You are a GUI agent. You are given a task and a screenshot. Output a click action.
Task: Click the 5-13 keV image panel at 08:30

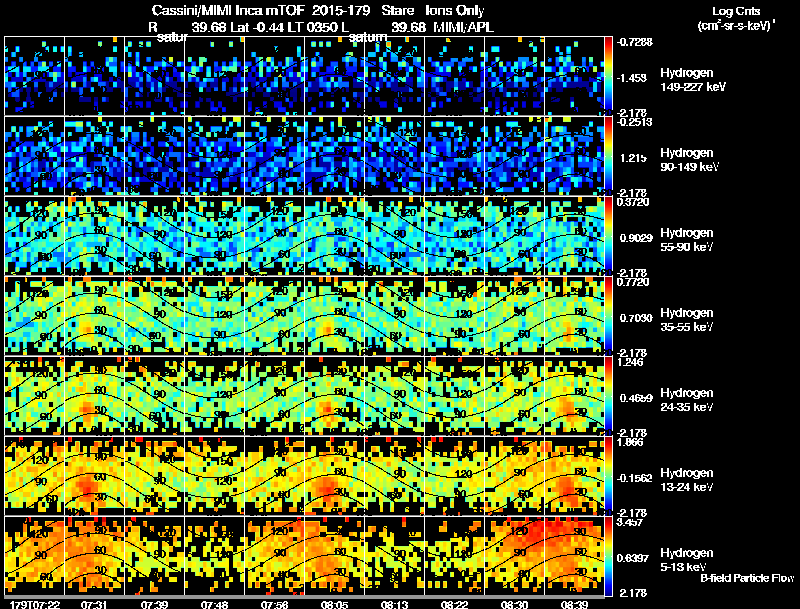[514, 556]
